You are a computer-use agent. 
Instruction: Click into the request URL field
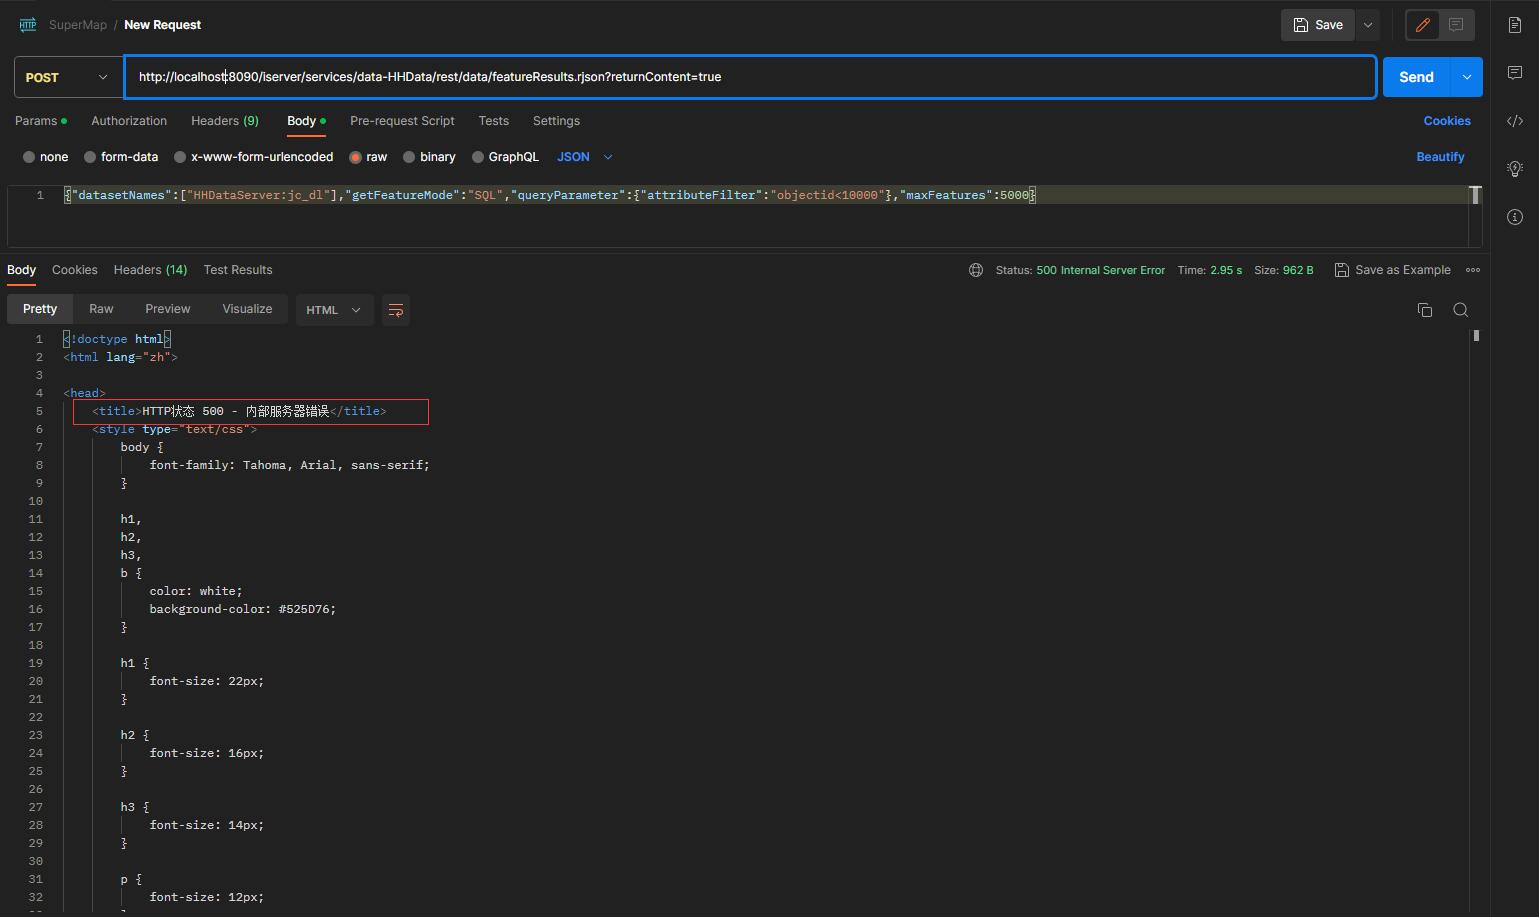(x=750, y=77)
